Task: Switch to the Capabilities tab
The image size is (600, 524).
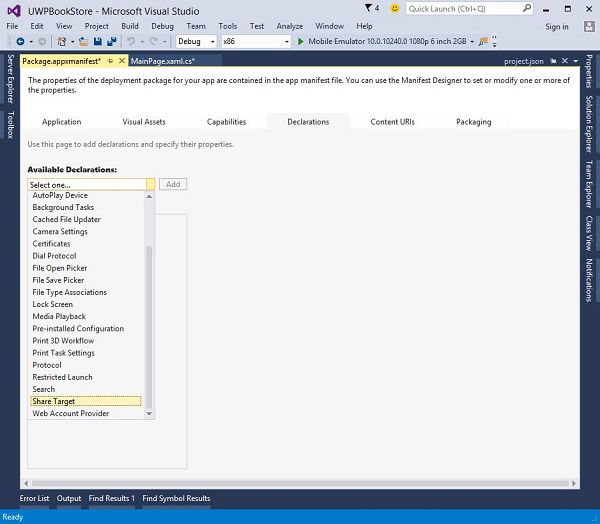Action: [x=226, y=122]
